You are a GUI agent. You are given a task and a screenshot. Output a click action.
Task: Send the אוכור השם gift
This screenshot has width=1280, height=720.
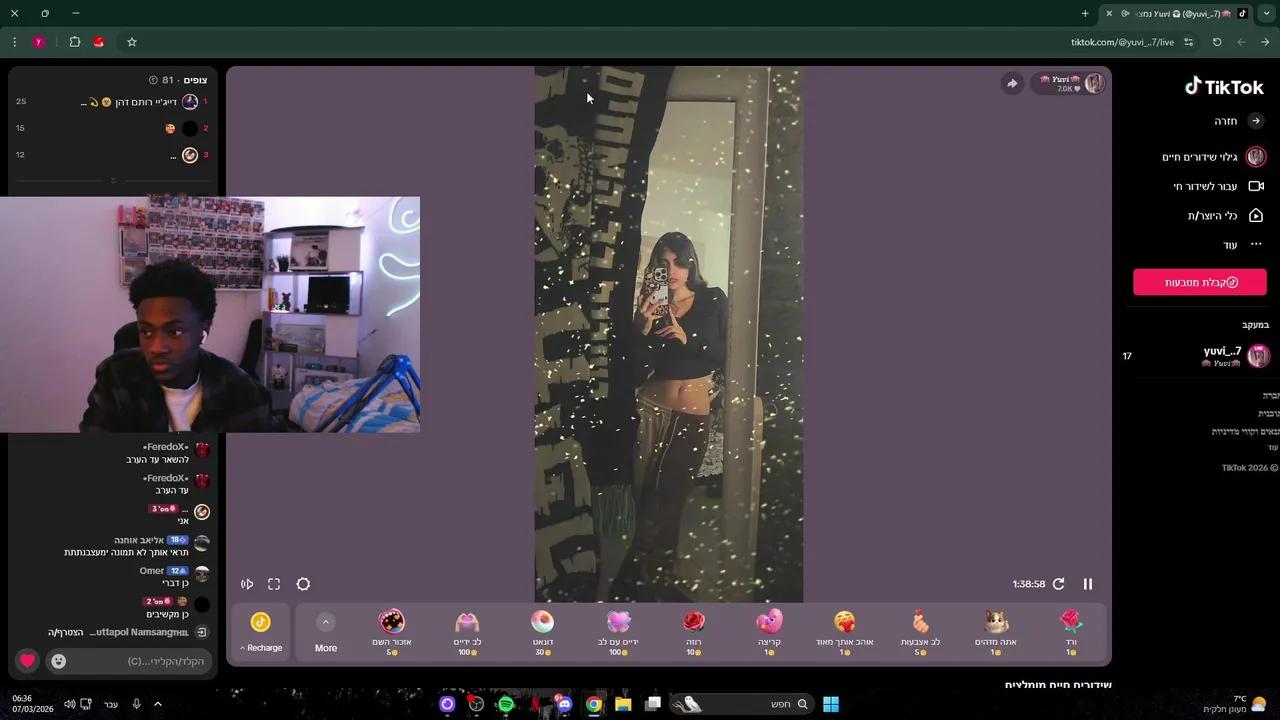pyautogui.click(x=392, y=632)
